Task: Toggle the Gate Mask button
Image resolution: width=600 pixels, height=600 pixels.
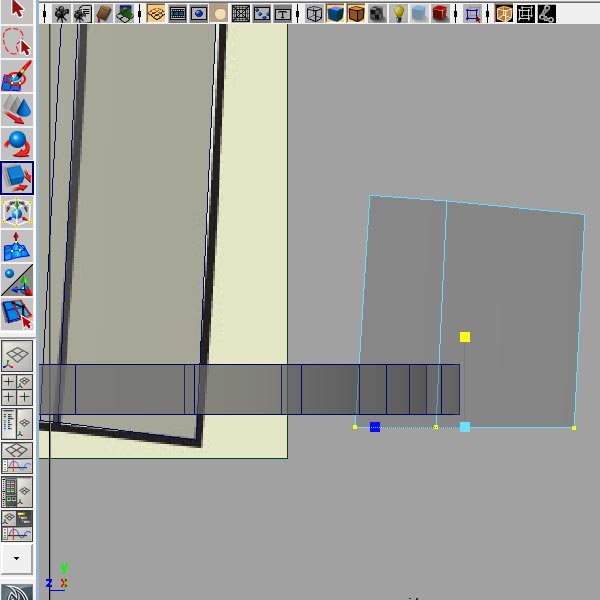Action: pyautogui.click(x=219, y=14)
